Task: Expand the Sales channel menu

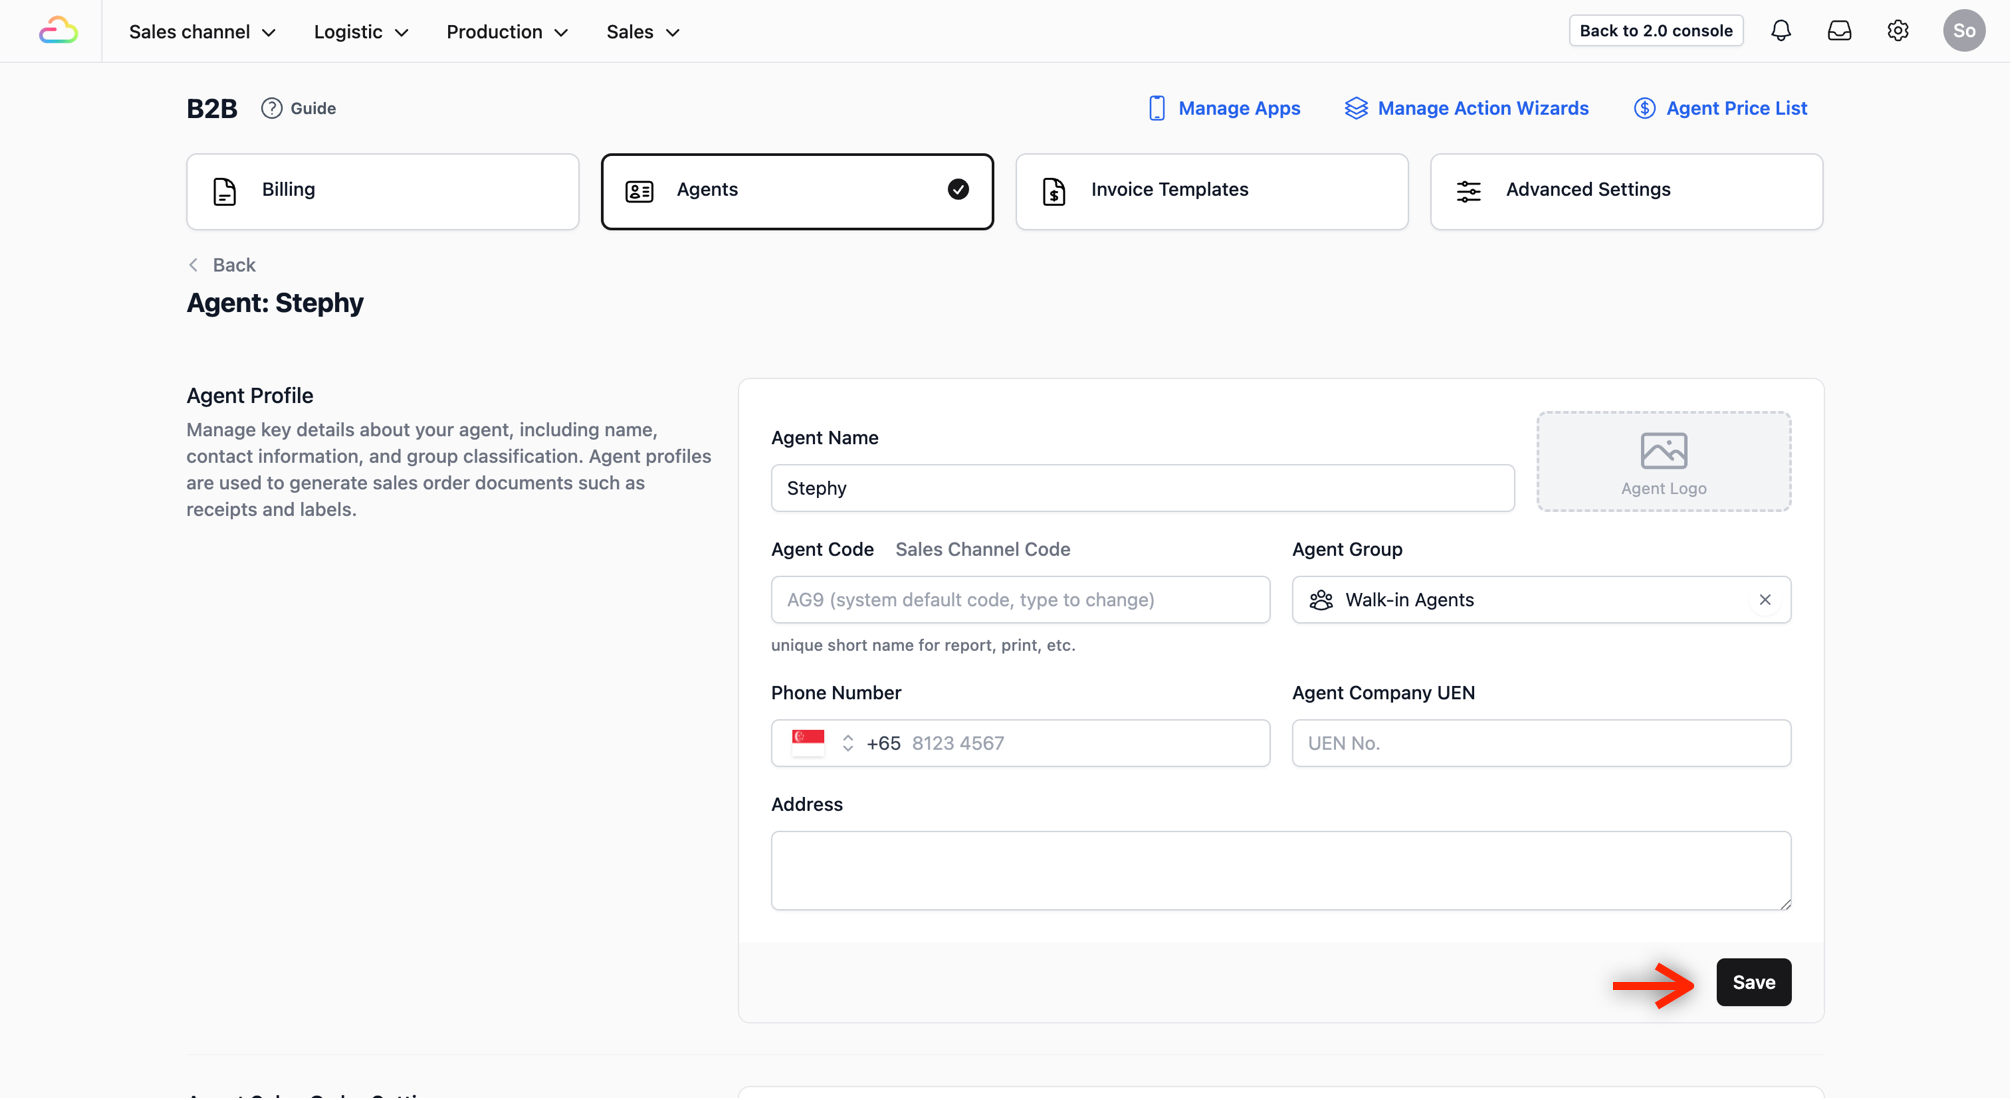Action: pyautogui.click(x=202, y=32)
